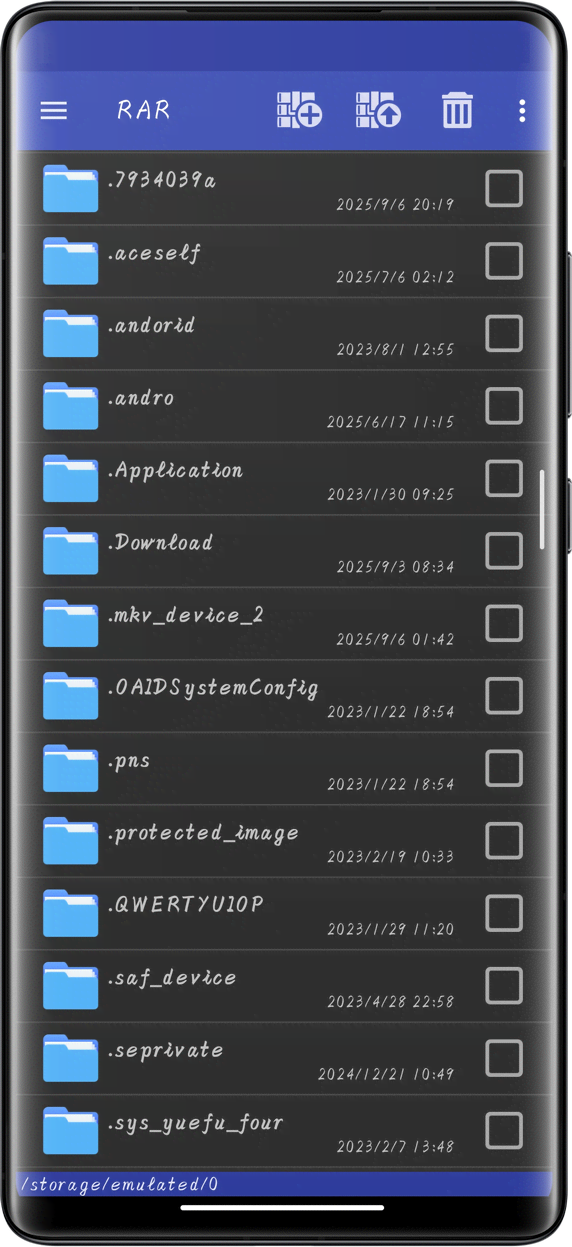The image size is (572, 1247).
Task: Open the hamburger navigation menu
Action: 53,110
